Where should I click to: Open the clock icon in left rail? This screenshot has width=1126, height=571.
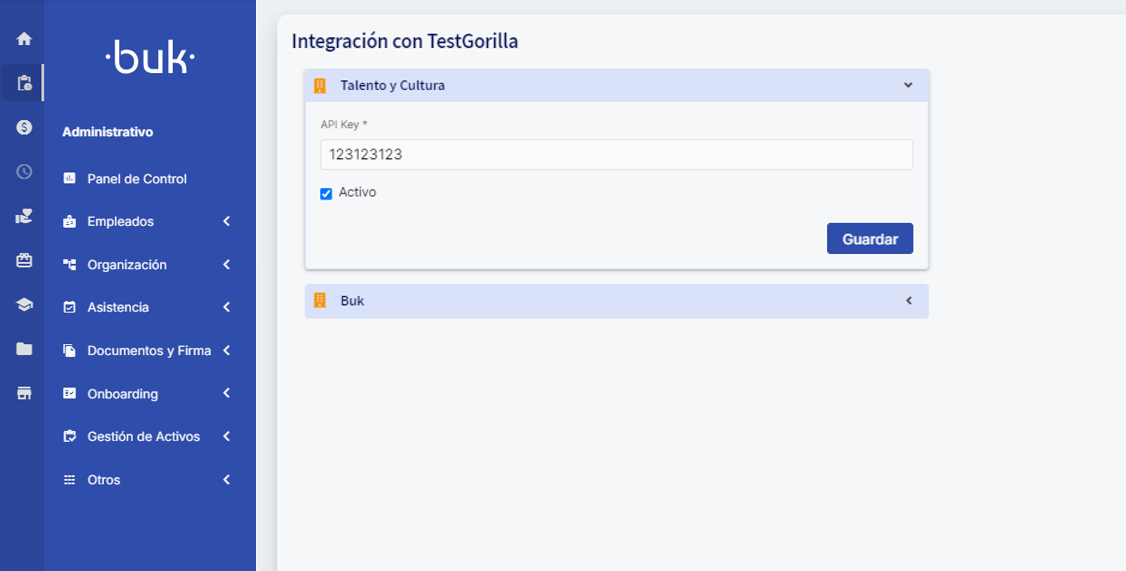tap(24, 172)
